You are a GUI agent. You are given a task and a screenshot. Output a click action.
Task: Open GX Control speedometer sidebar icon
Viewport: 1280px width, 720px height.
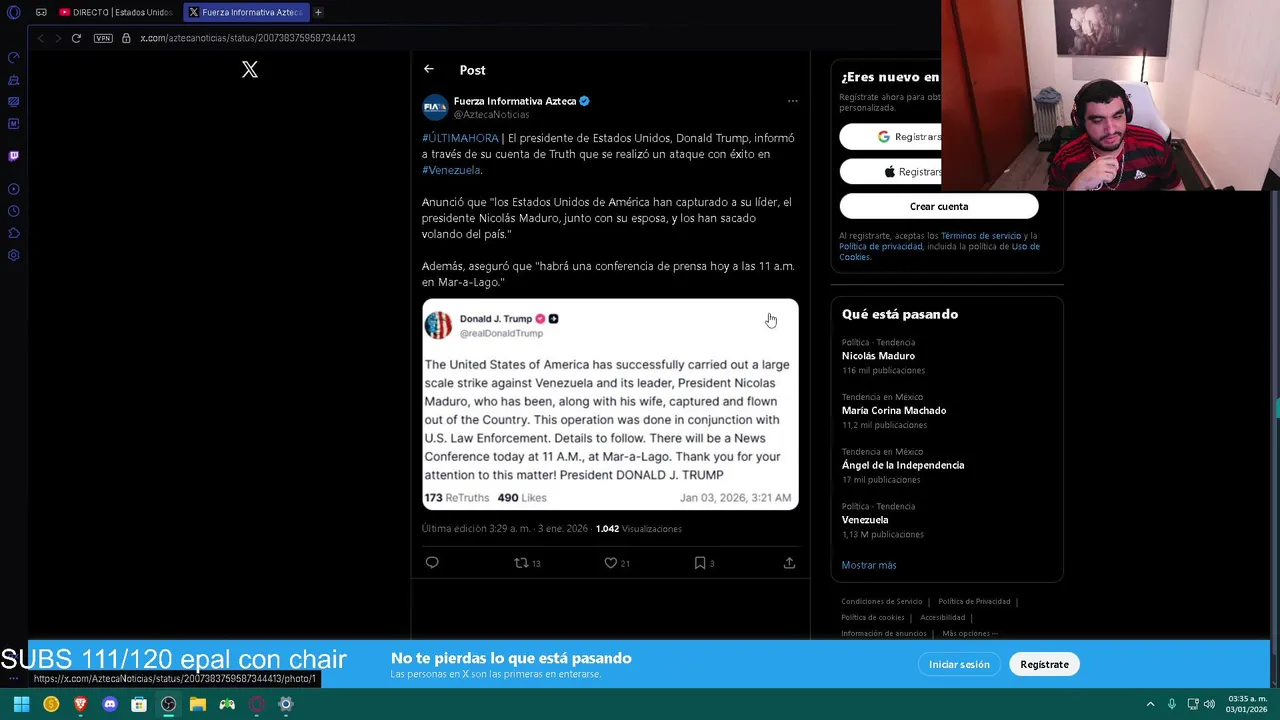pyautogui.click(x=14, y=58)
